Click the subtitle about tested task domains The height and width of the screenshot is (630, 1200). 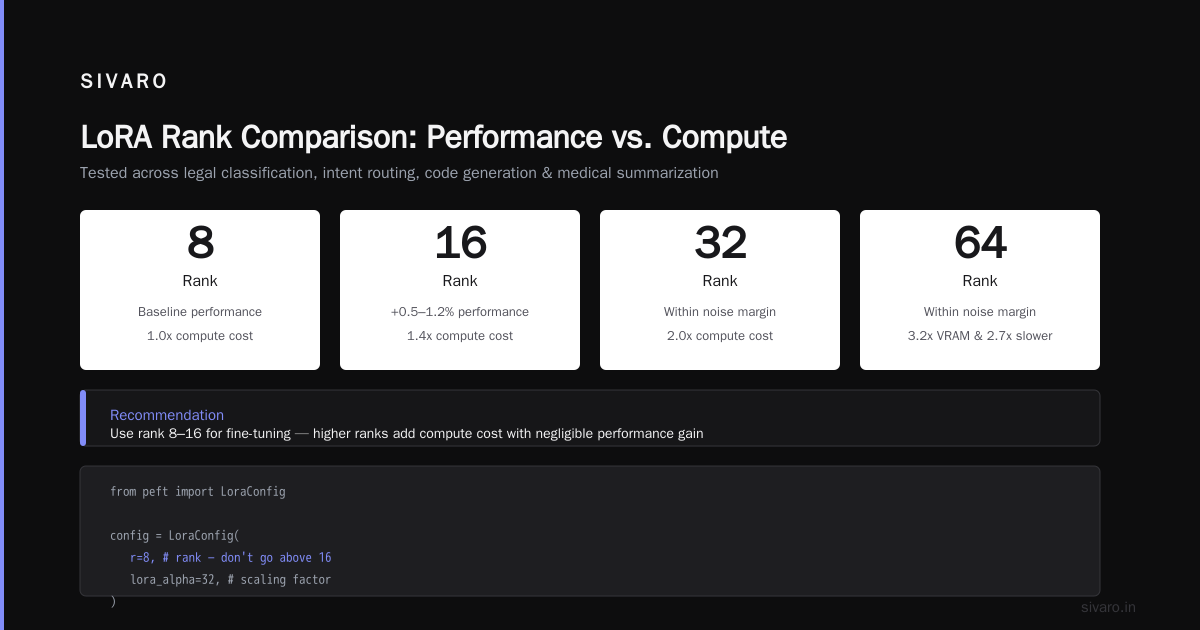(x=399, y=173)
